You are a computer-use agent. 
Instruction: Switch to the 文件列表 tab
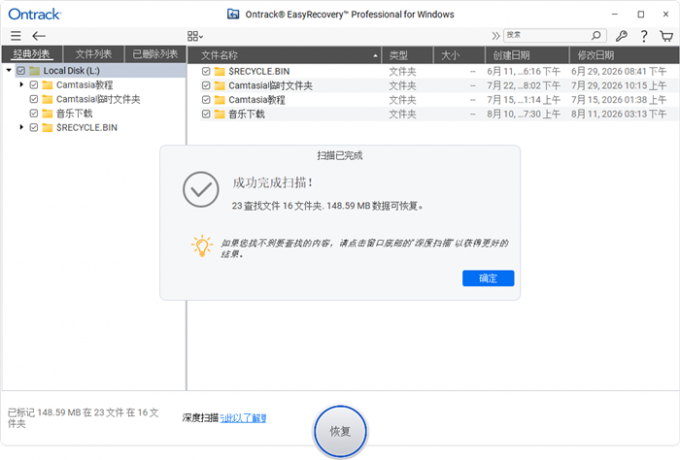tap(94, 54)
